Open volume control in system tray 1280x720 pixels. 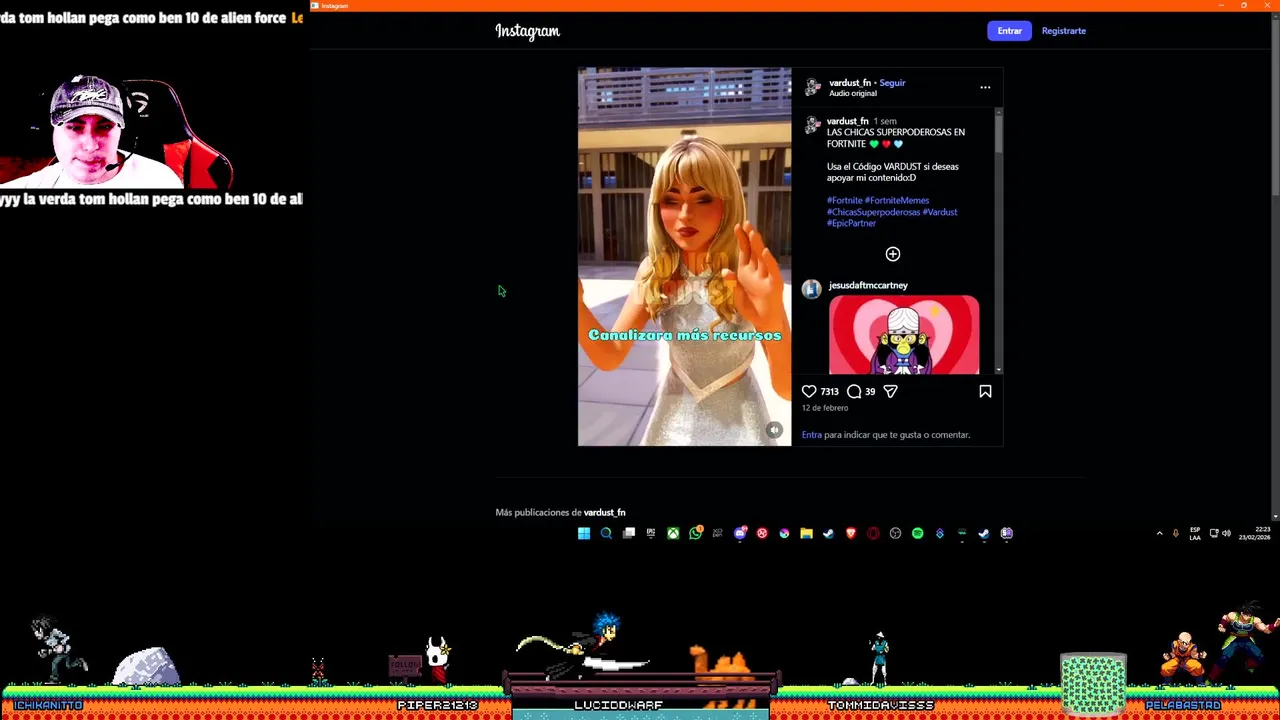tap(1227, 533)
